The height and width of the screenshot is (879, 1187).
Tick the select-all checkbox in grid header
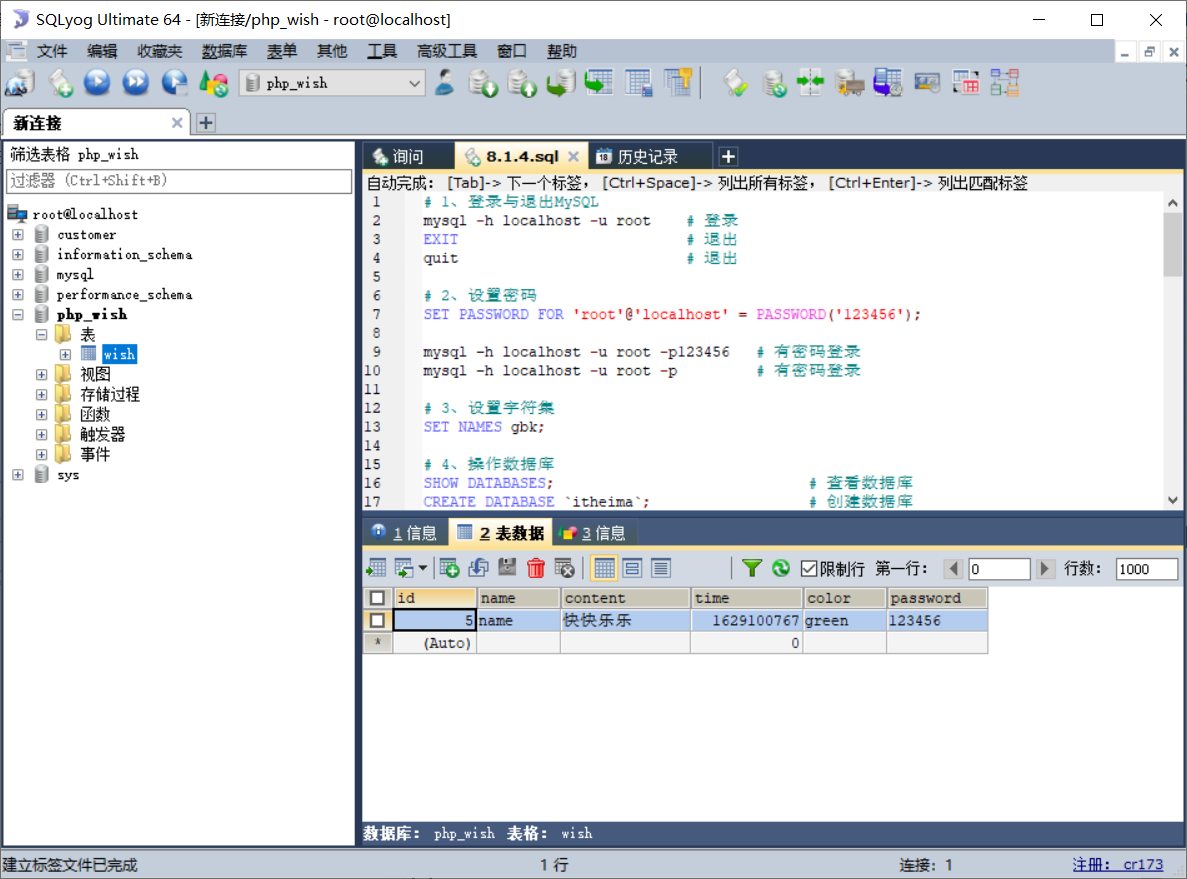[377, 598]
